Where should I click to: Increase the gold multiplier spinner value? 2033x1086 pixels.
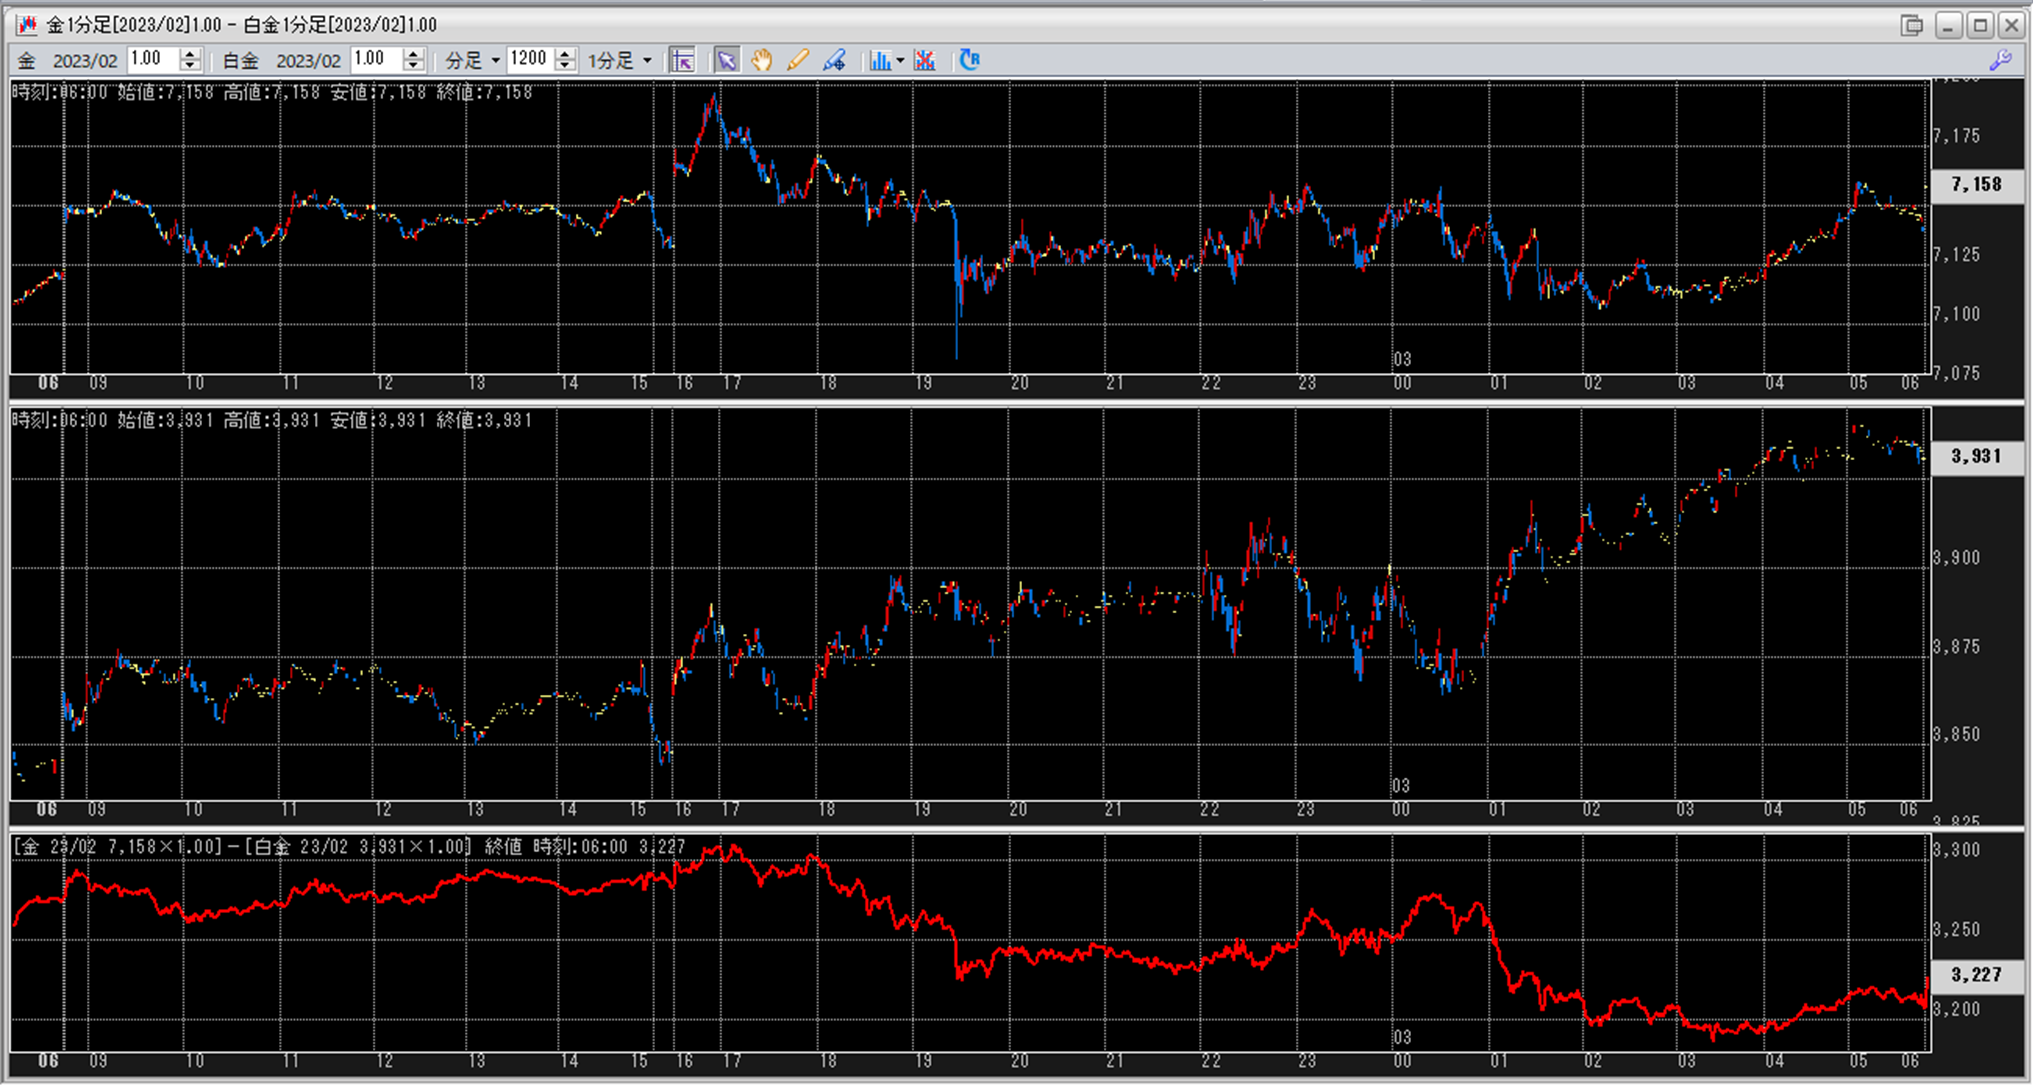coord(190,54)
